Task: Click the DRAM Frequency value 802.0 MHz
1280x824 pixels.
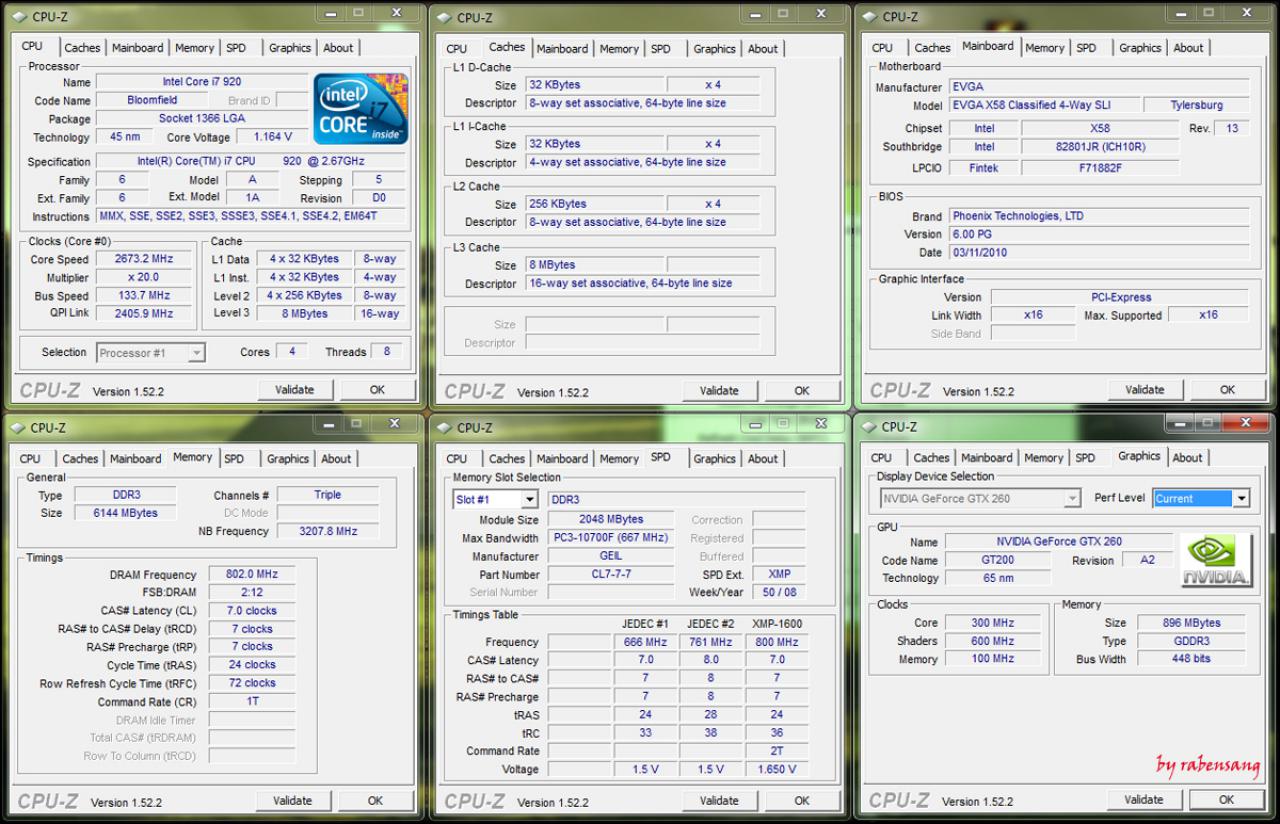Action: [252, 575]
